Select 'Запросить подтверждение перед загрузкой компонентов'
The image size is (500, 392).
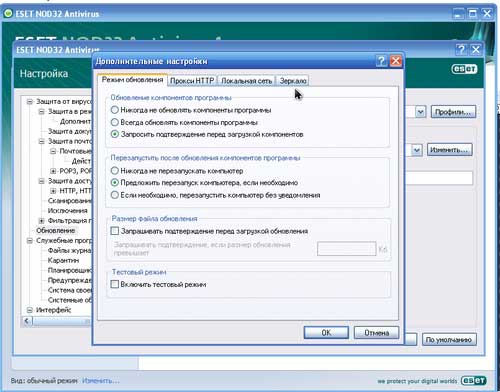click(x=115, y=134)
